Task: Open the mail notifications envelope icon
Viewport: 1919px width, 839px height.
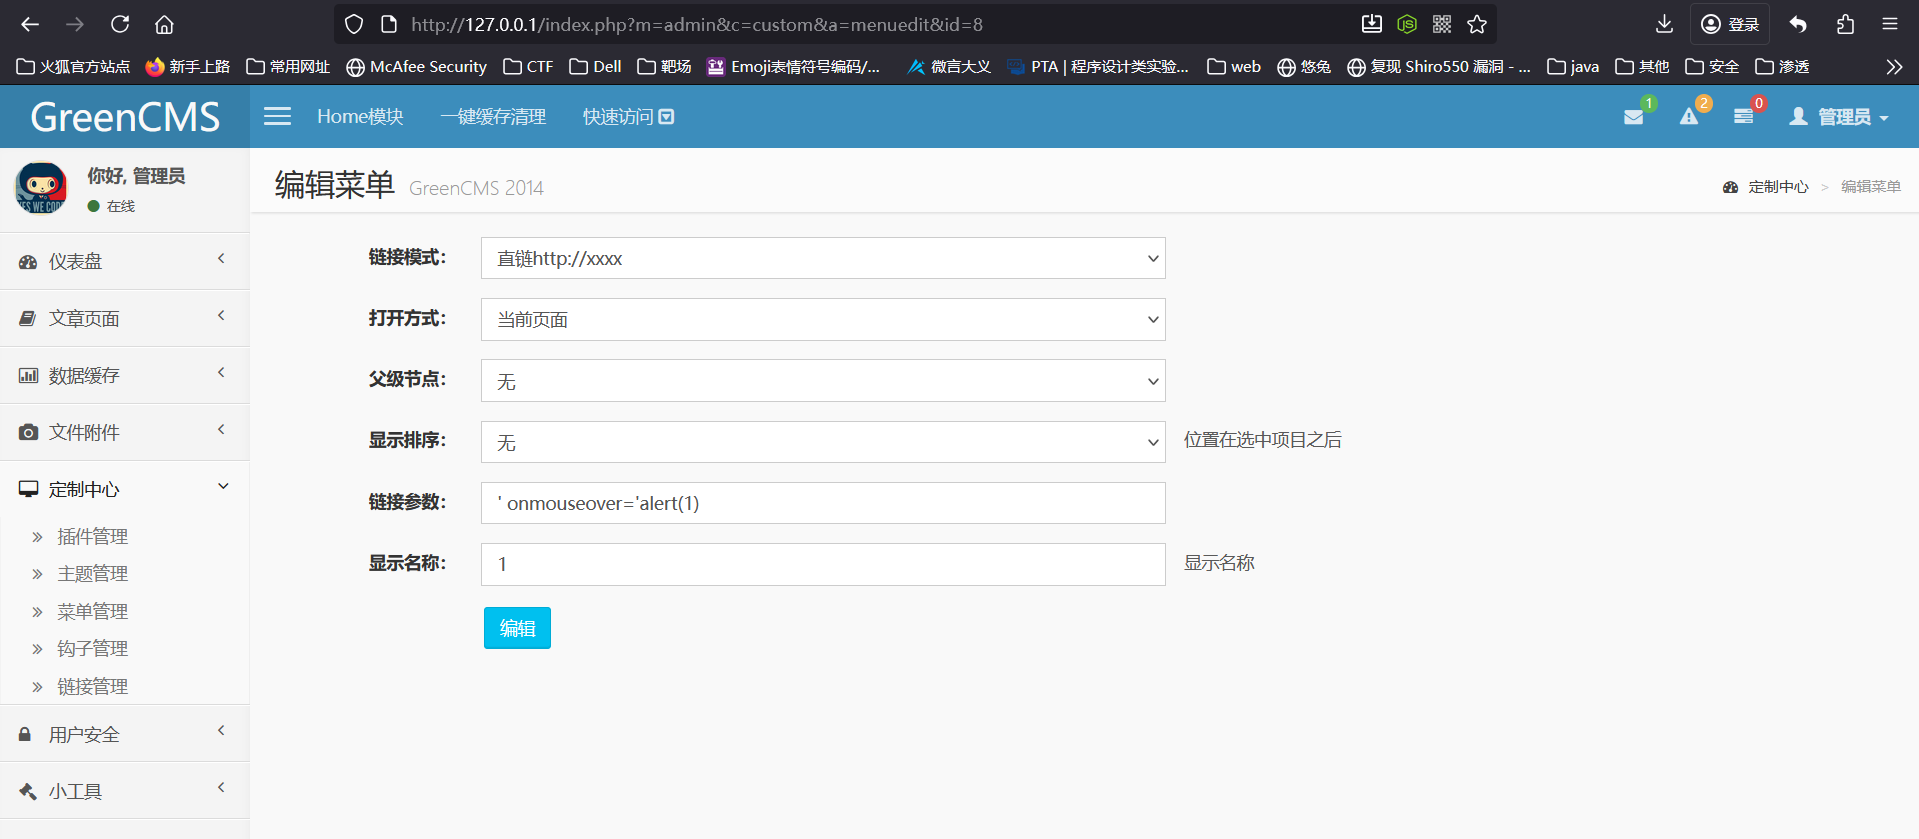Action: coord(1633,117)
